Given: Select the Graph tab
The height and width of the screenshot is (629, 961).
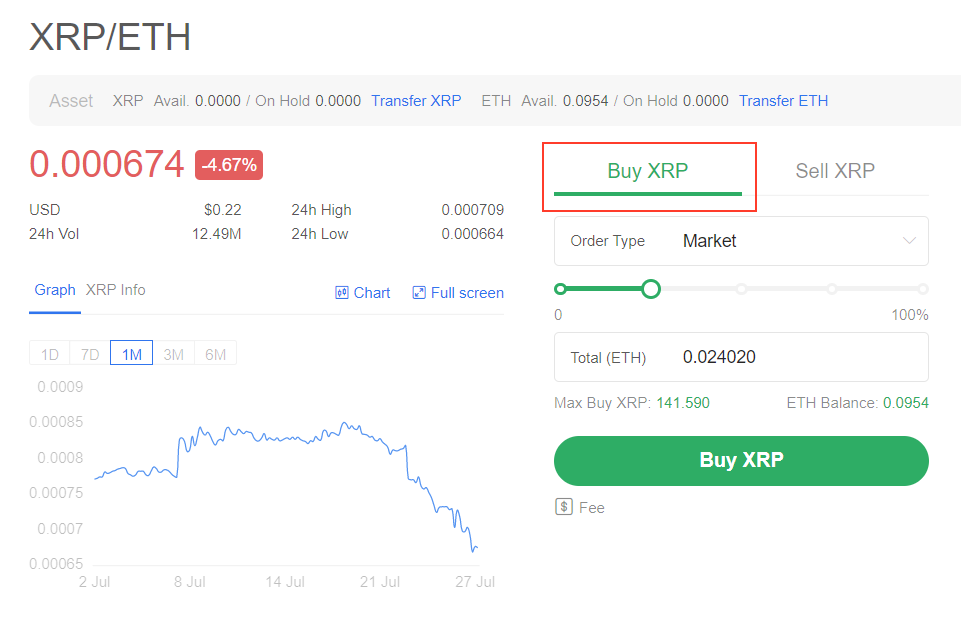Looking at the screenshot, I should coord(55,290).
